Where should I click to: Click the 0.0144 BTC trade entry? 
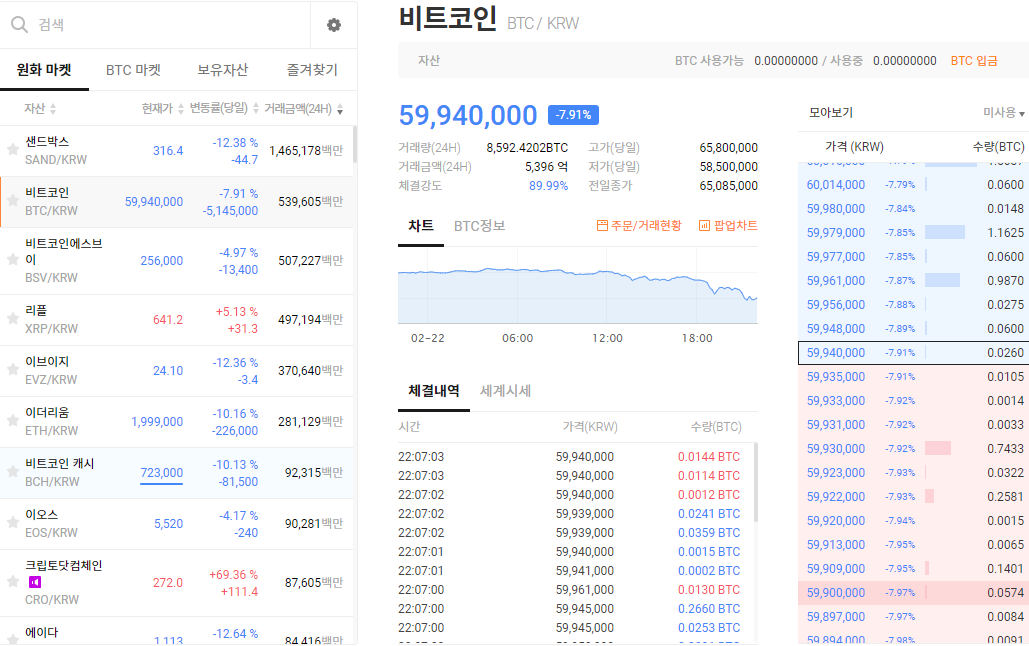[709, 457]
